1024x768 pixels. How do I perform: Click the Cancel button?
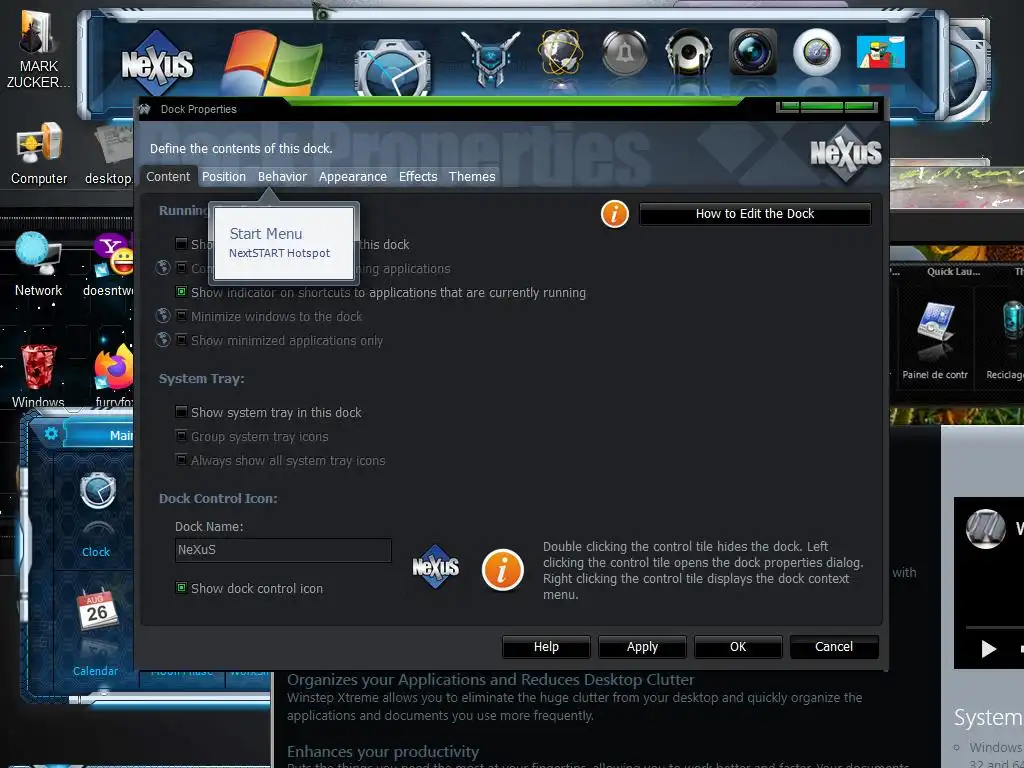[x=834, y=647]
